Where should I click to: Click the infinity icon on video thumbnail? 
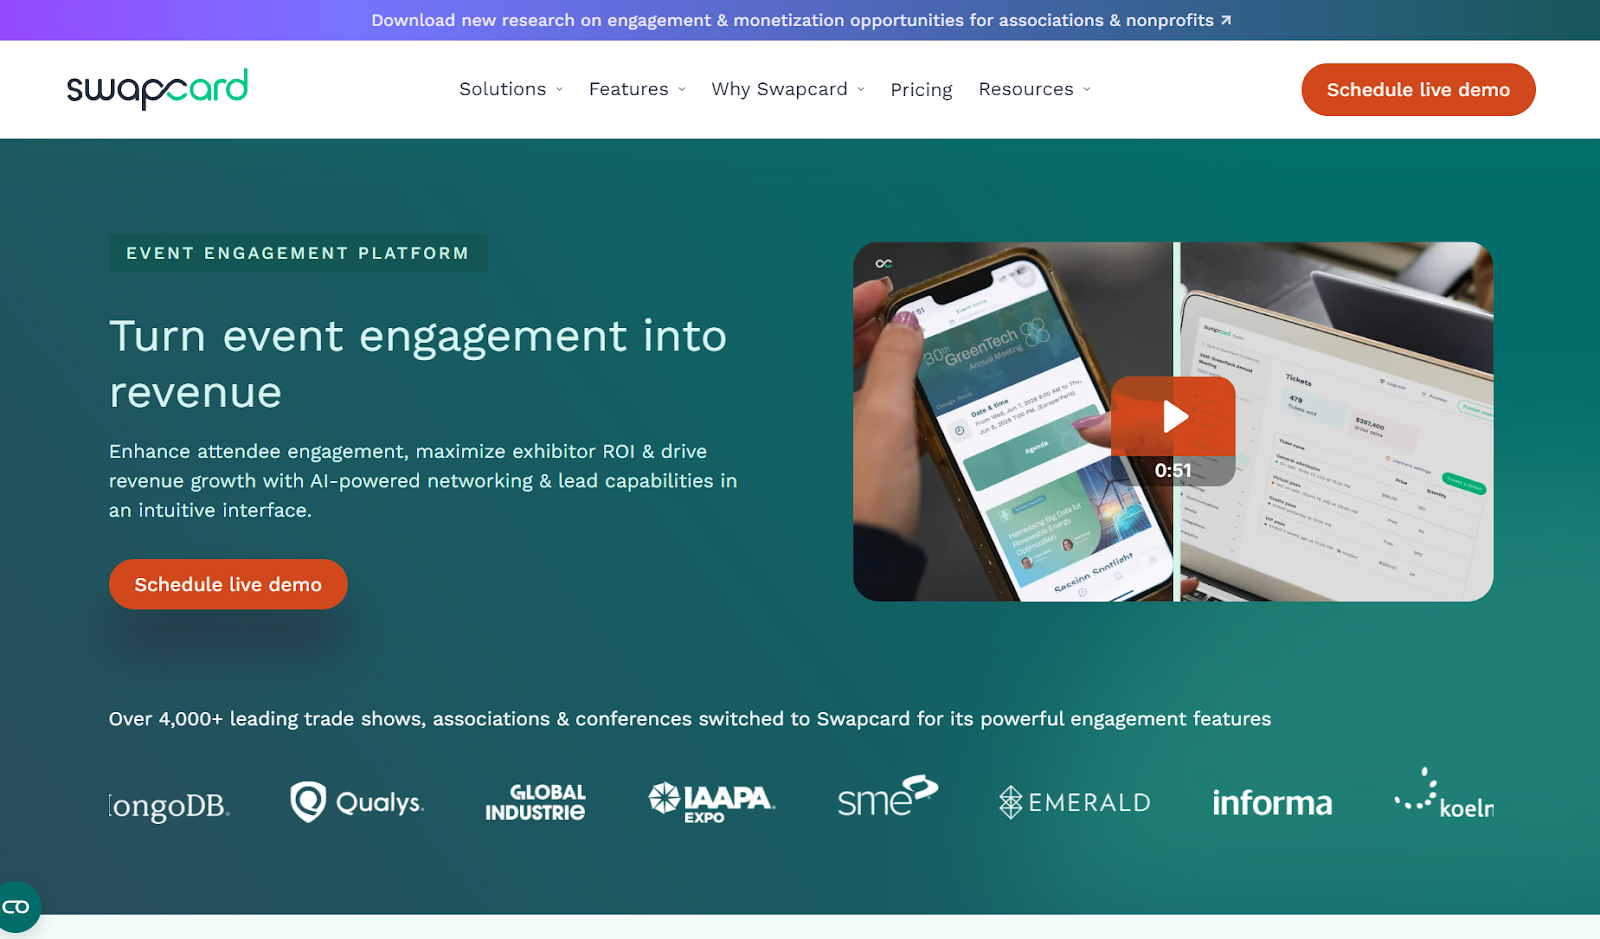884,264
